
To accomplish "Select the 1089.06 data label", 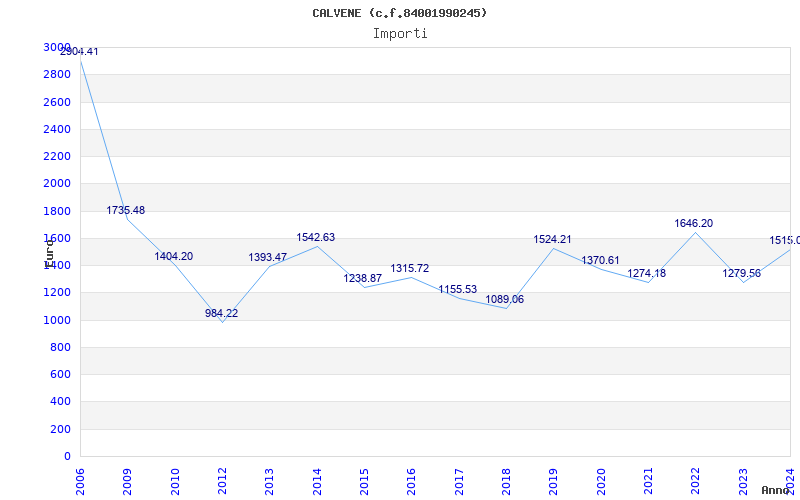I will pos(505,299).
